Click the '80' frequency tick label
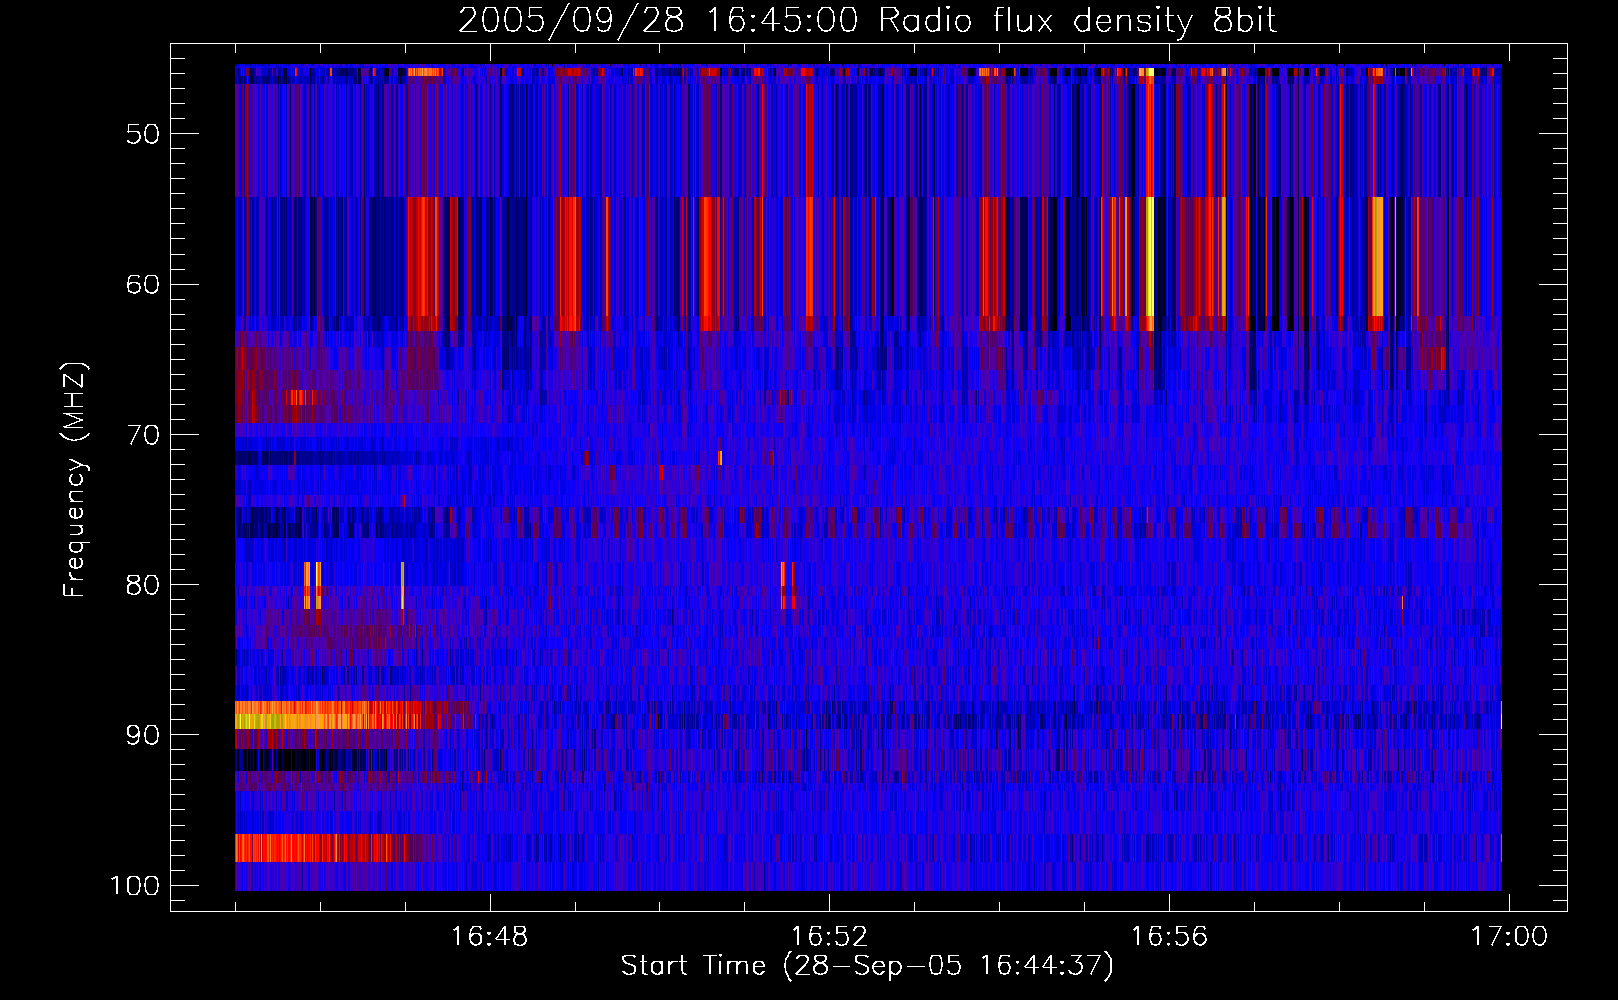This screenshot has height=1000, width=1618. tap(143, 585)
